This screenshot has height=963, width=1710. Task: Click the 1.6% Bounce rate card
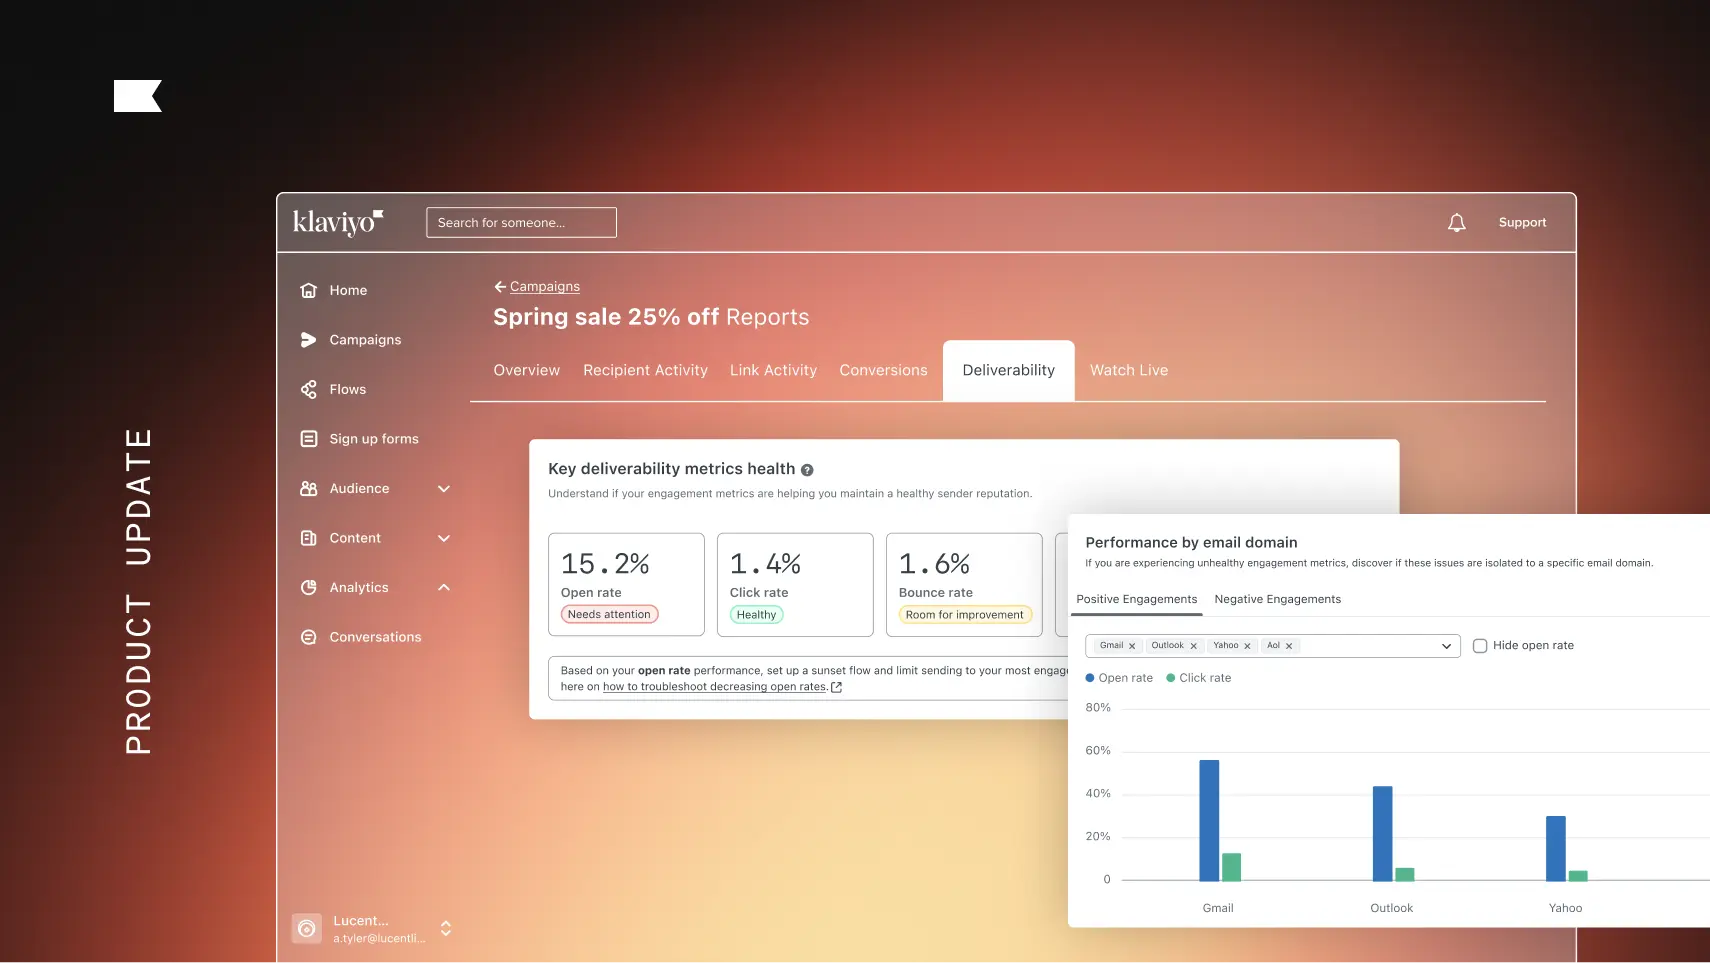964,585
